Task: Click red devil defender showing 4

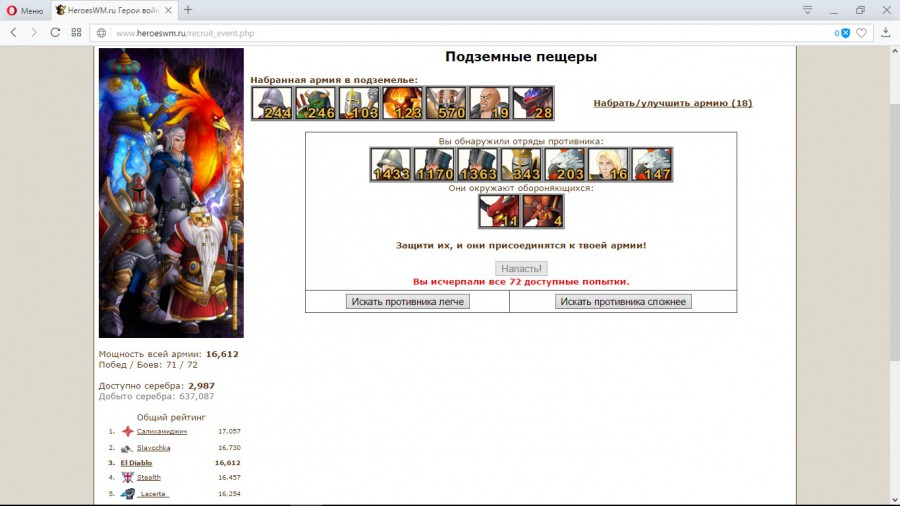Action: click(x=543, y=211)
